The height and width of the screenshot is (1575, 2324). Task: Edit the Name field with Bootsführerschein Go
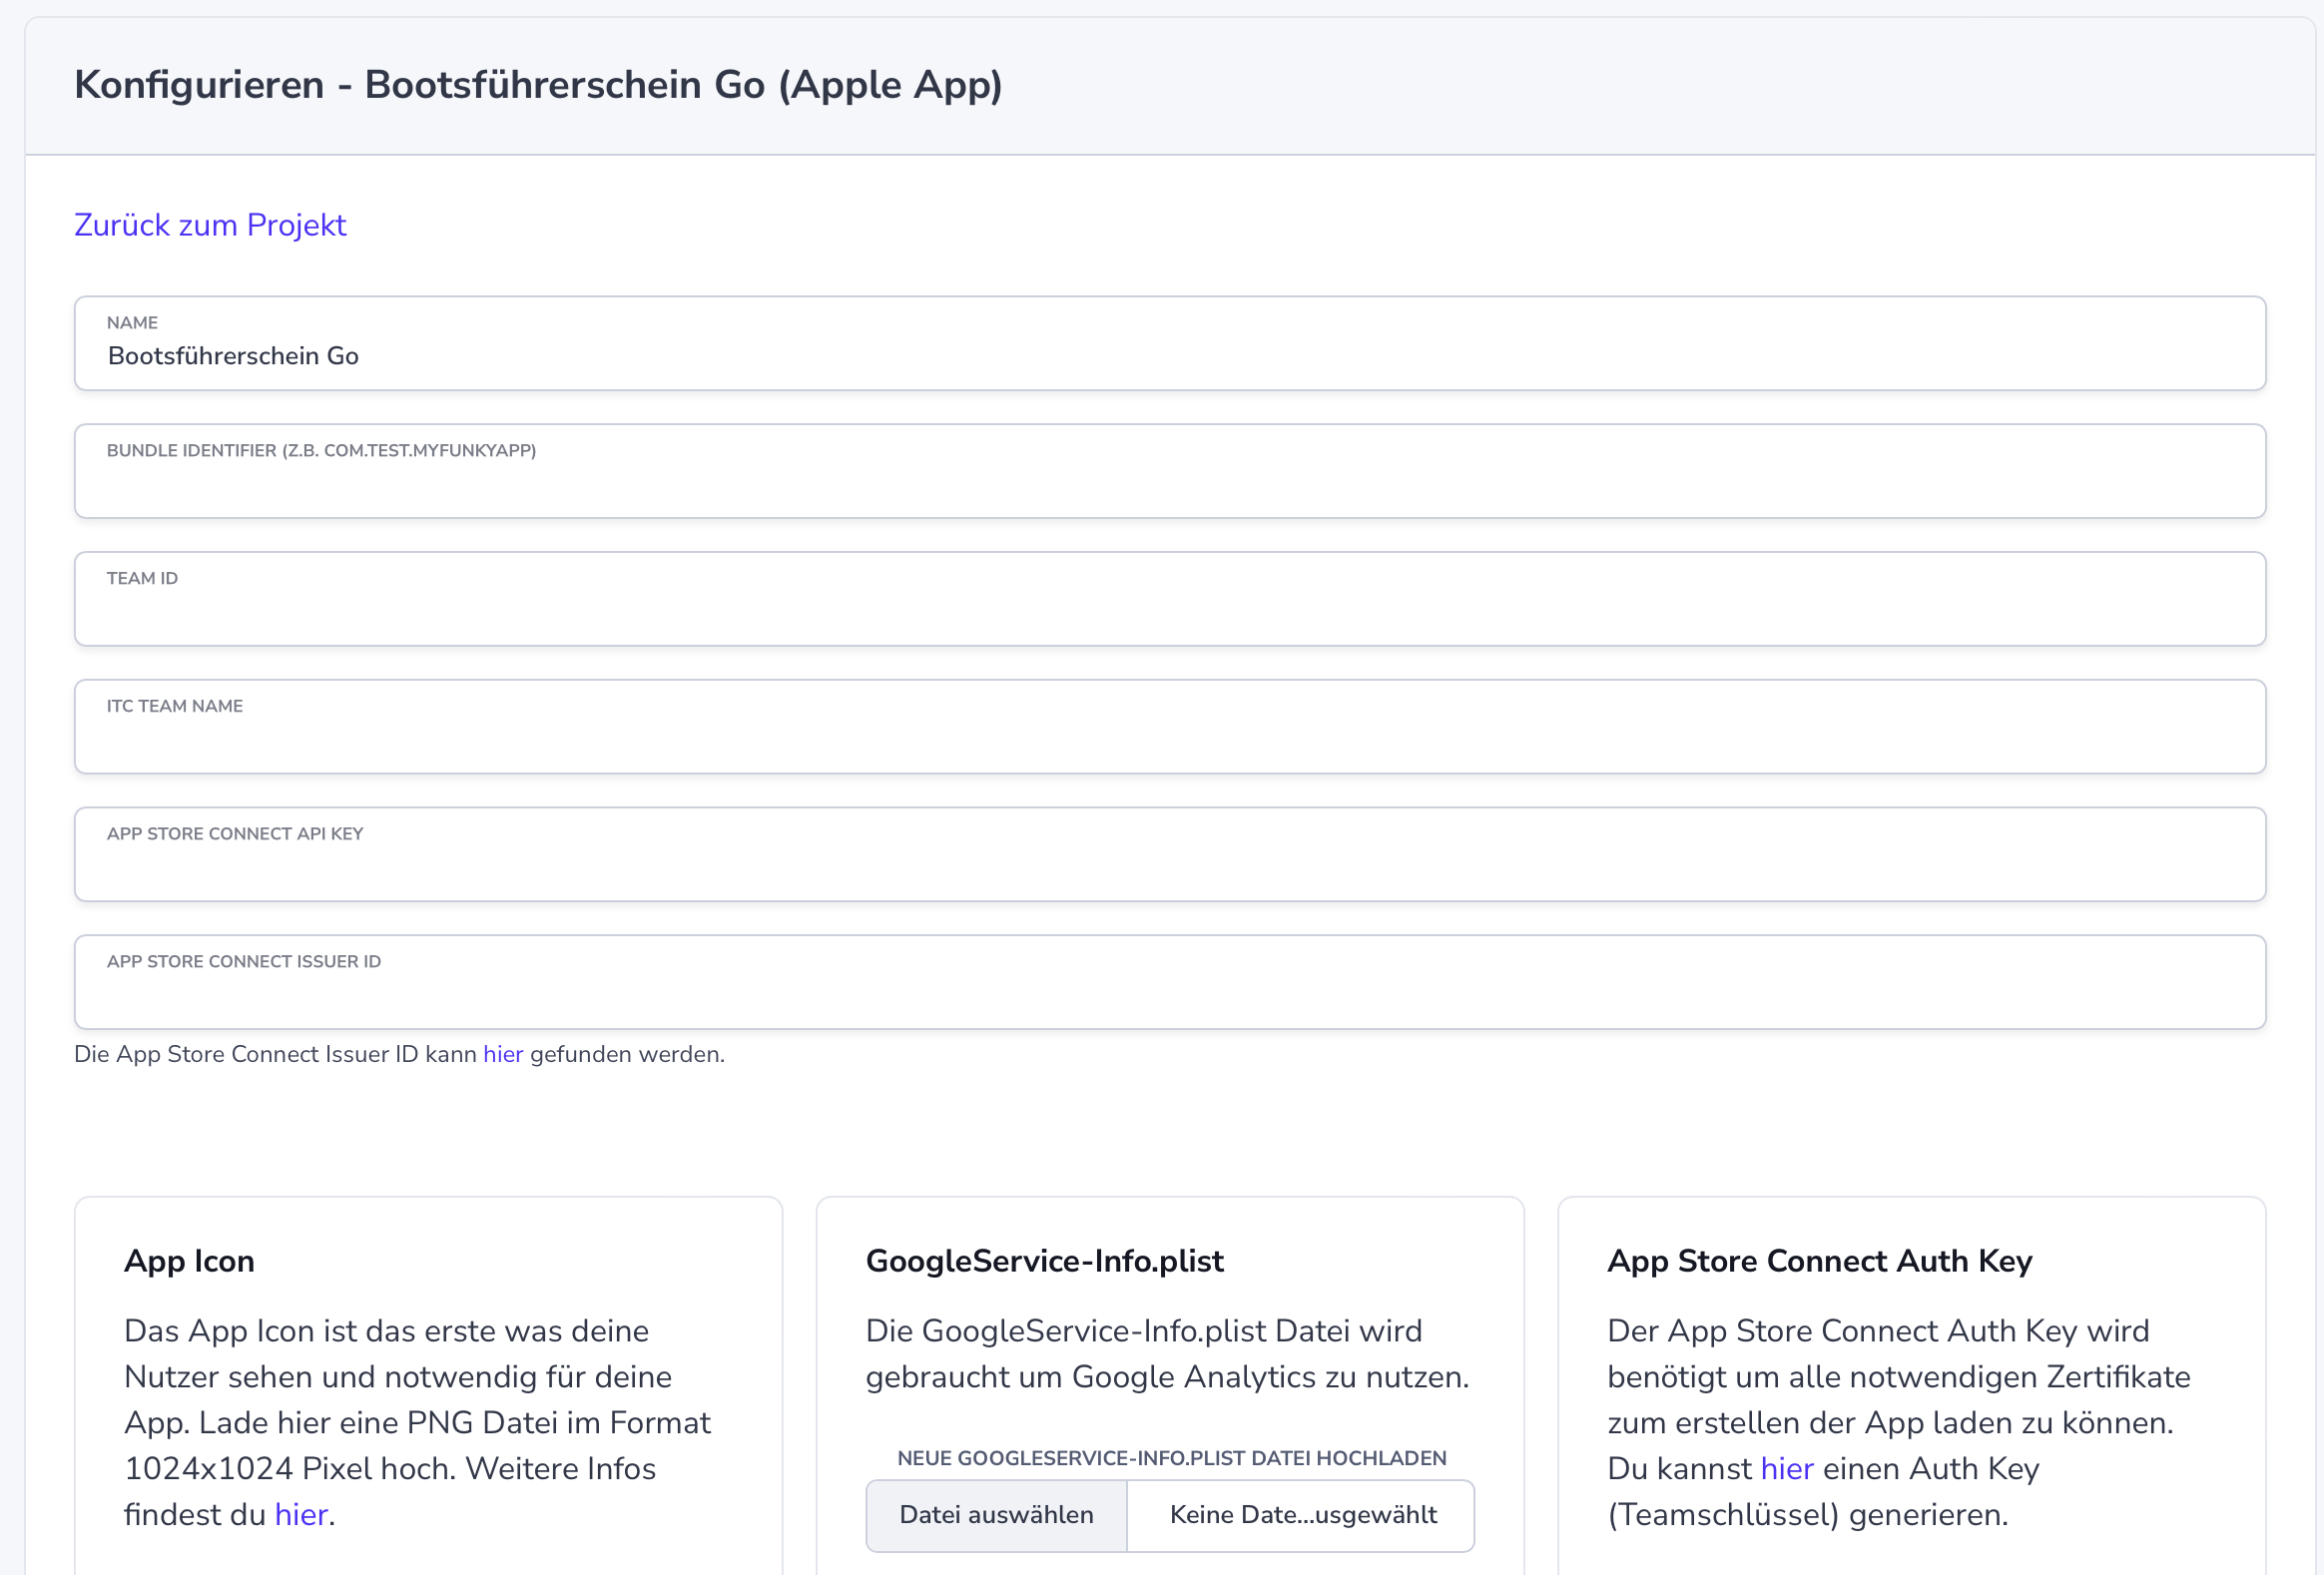[1170, 343]
